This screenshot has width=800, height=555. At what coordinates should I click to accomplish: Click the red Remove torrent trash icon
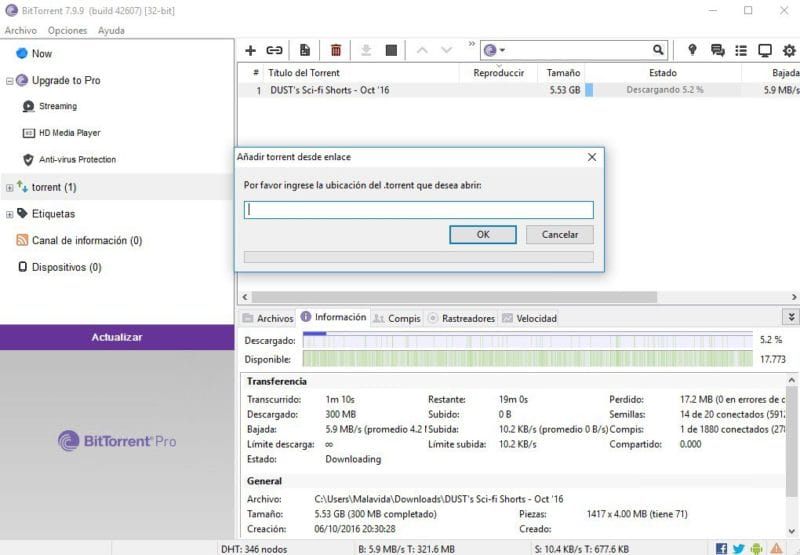pos(336,50)
